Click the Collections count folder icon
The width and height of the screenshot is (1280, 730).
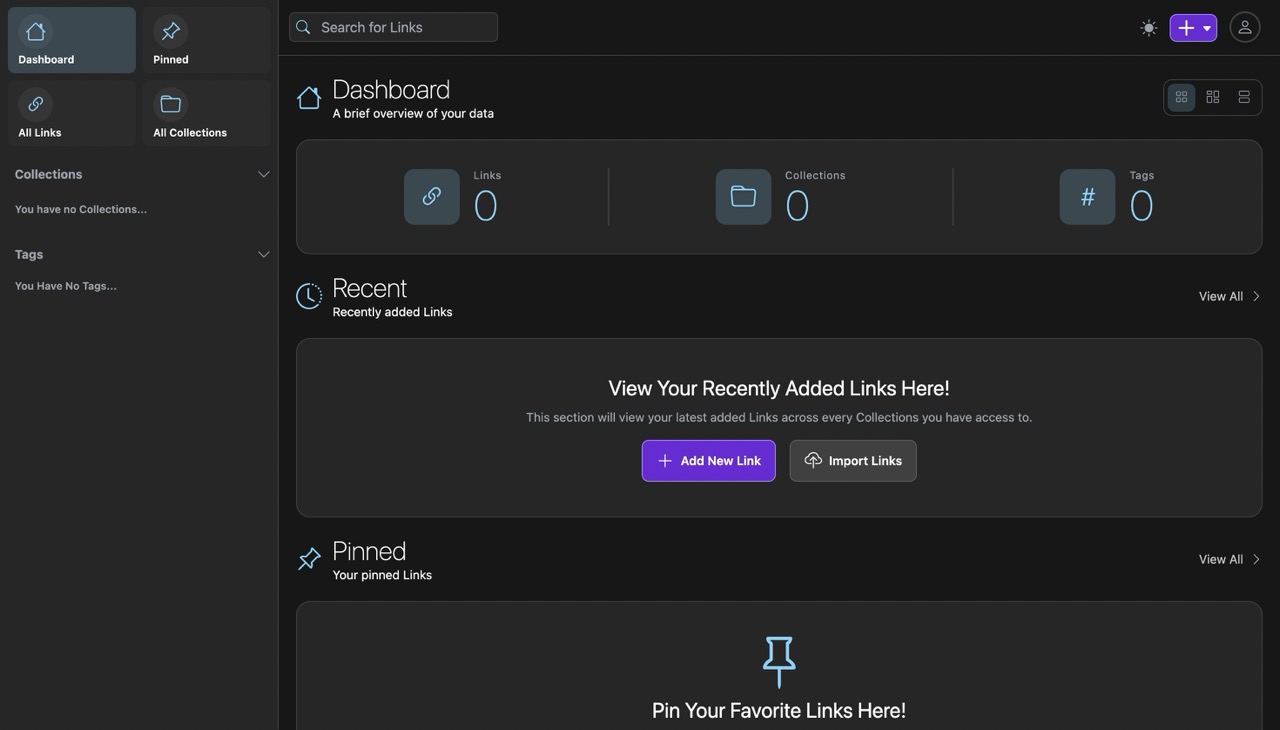[x=743, y=197]
